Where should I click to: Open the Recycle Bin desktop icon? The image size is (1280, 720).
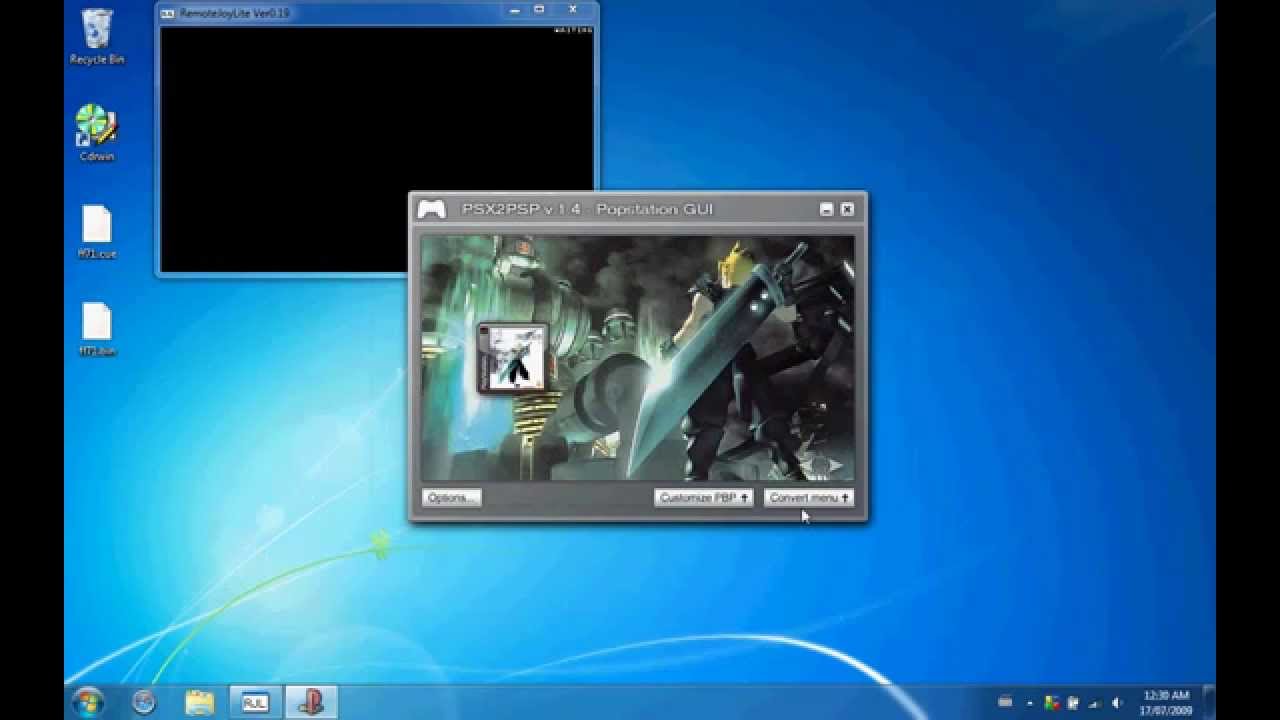click(97, 37)
